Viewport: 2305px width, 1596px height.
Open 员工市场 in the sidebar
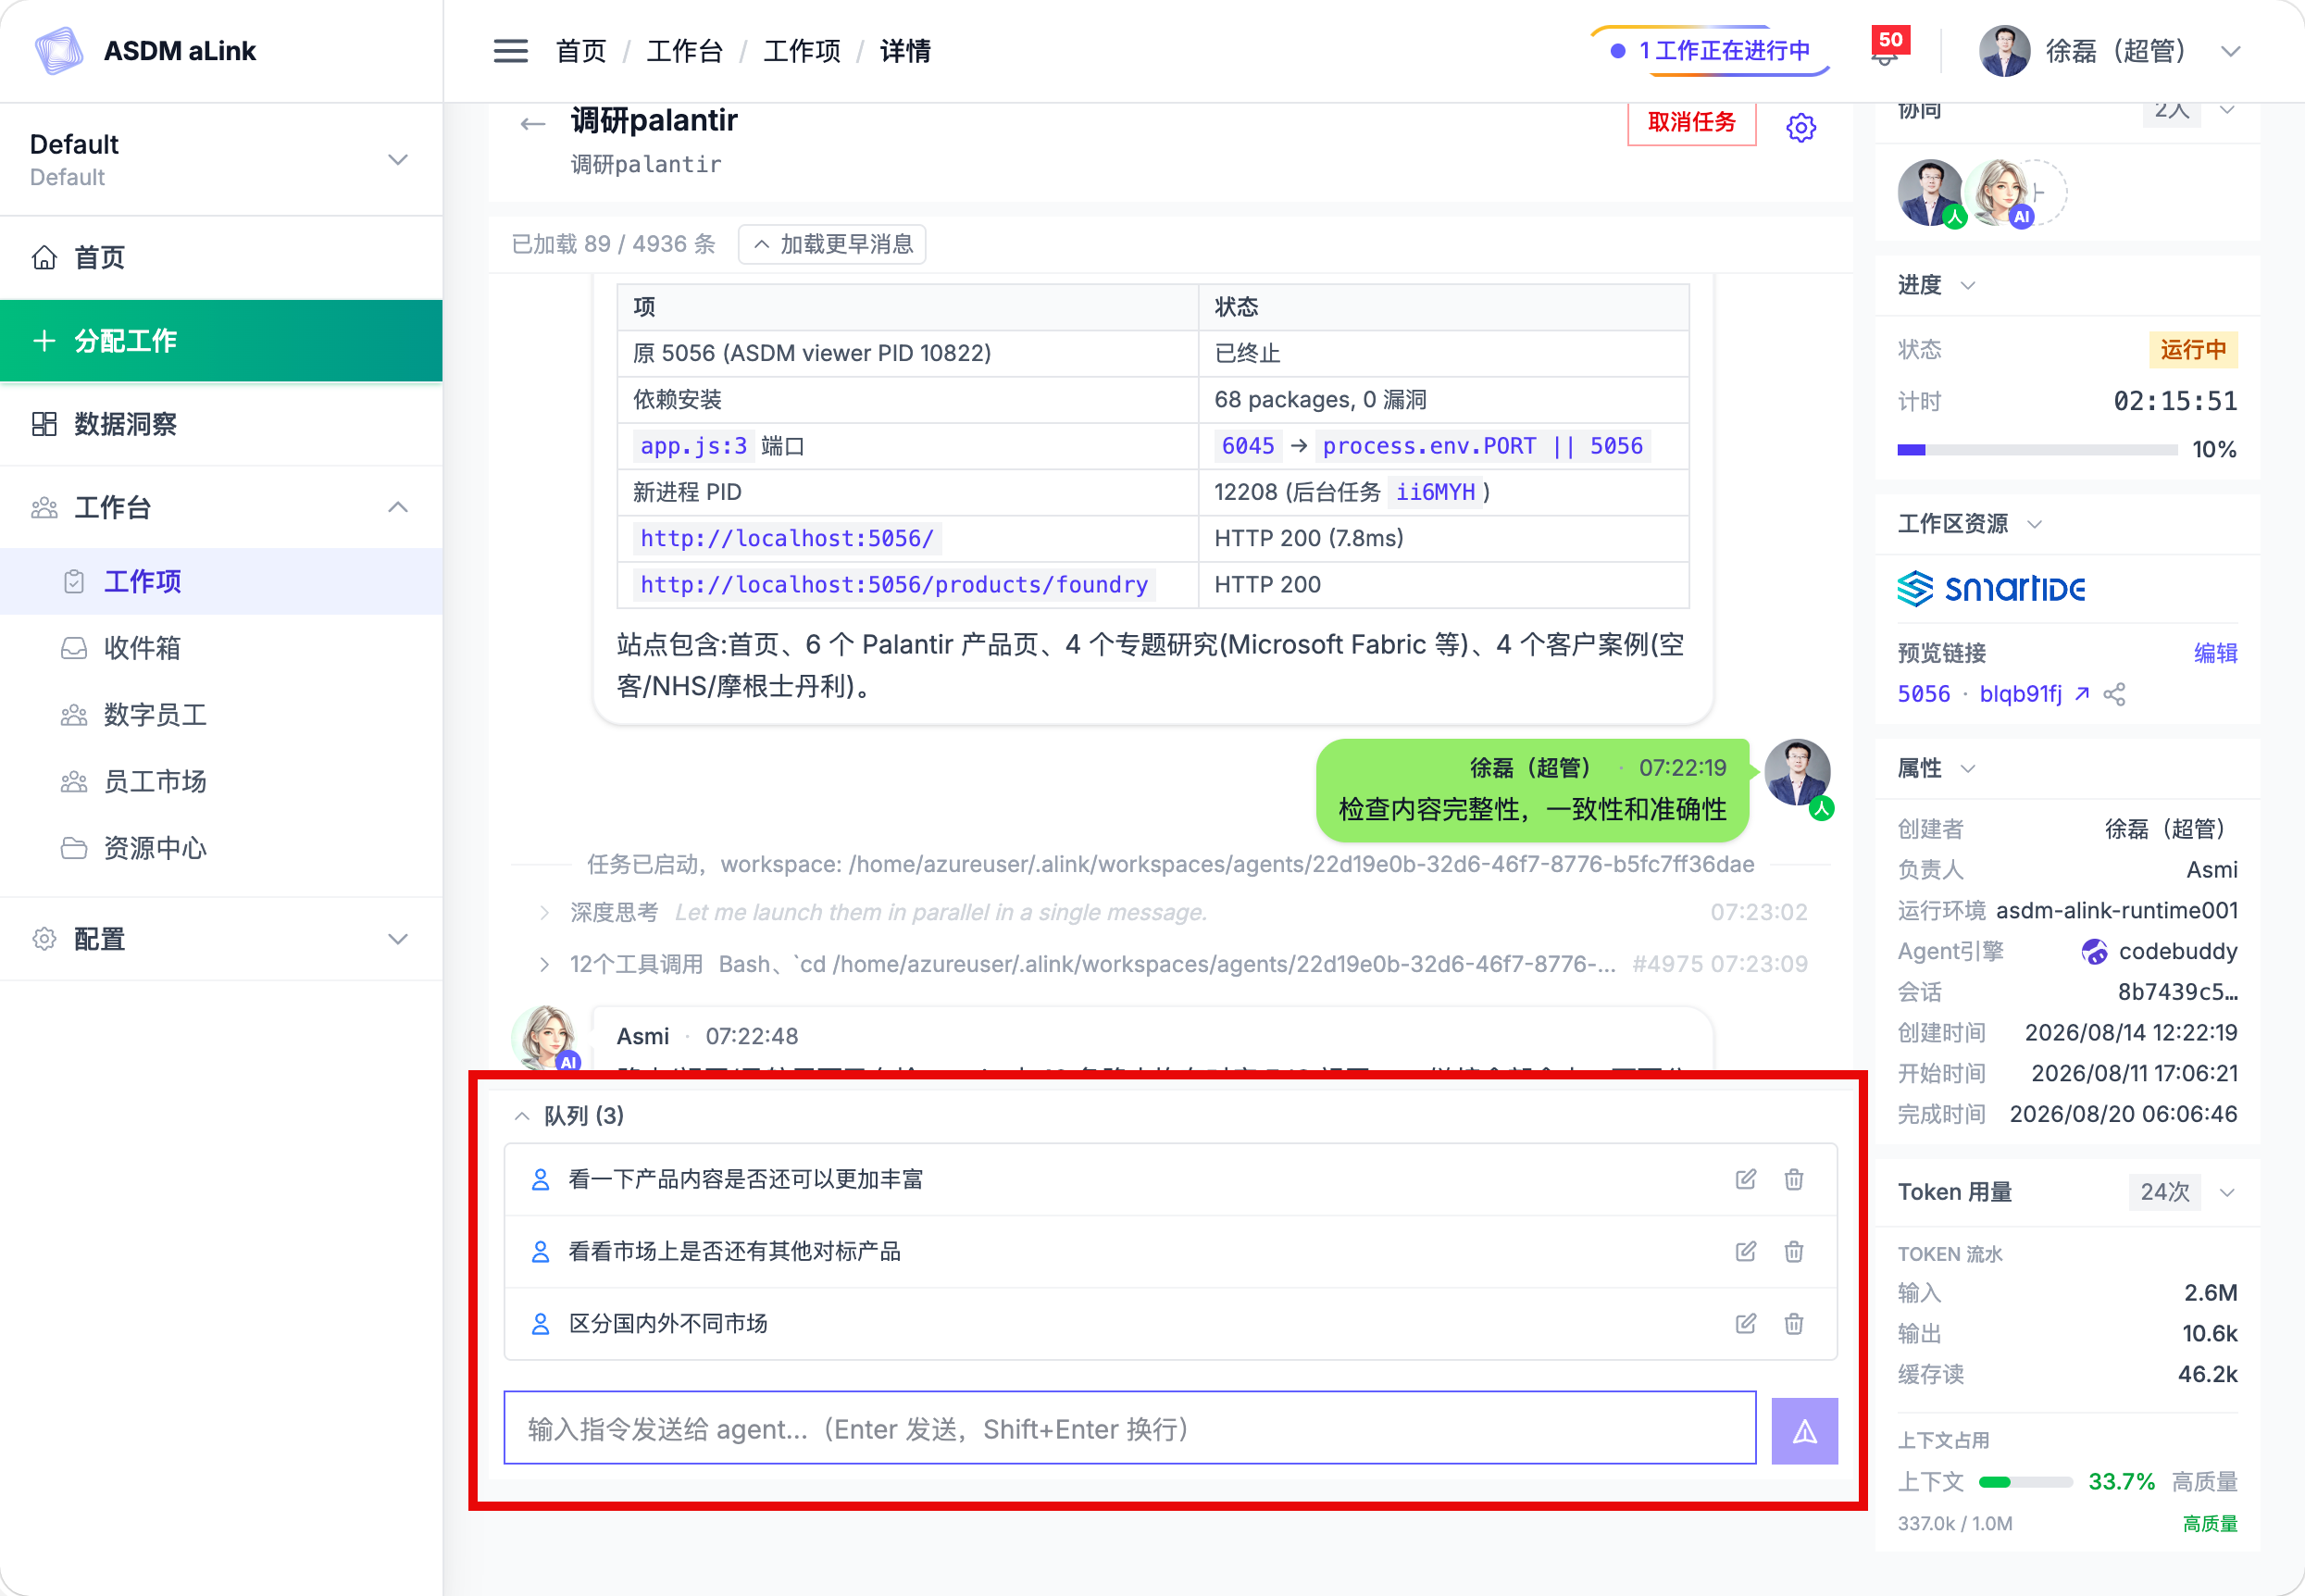pos(221,781)
